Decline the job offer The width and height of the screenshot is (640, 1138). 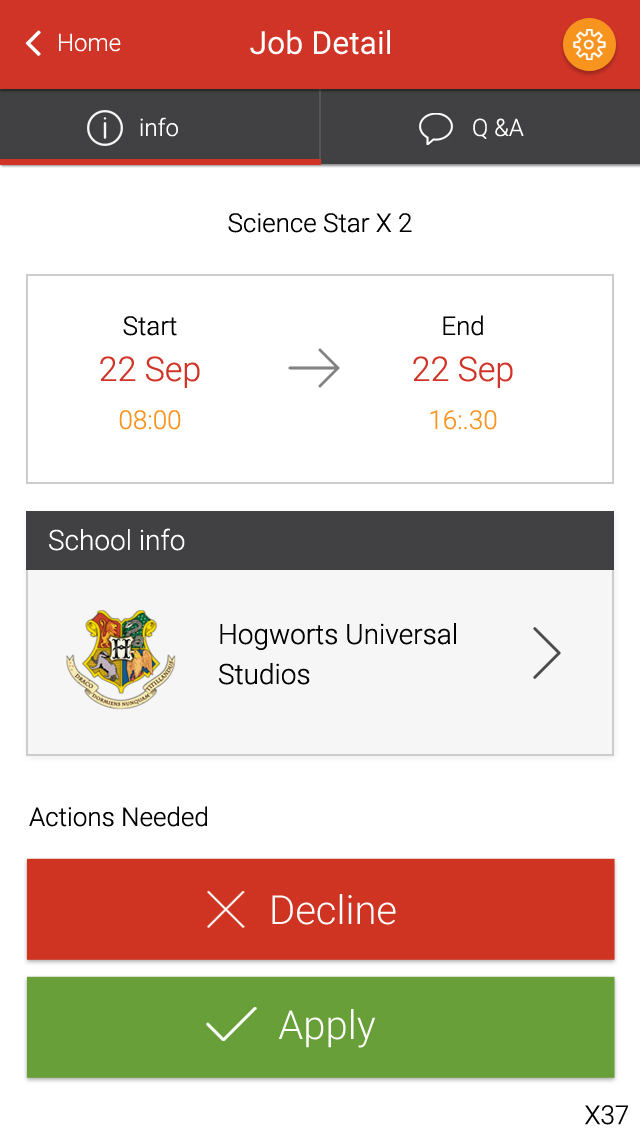pos(321,909)
